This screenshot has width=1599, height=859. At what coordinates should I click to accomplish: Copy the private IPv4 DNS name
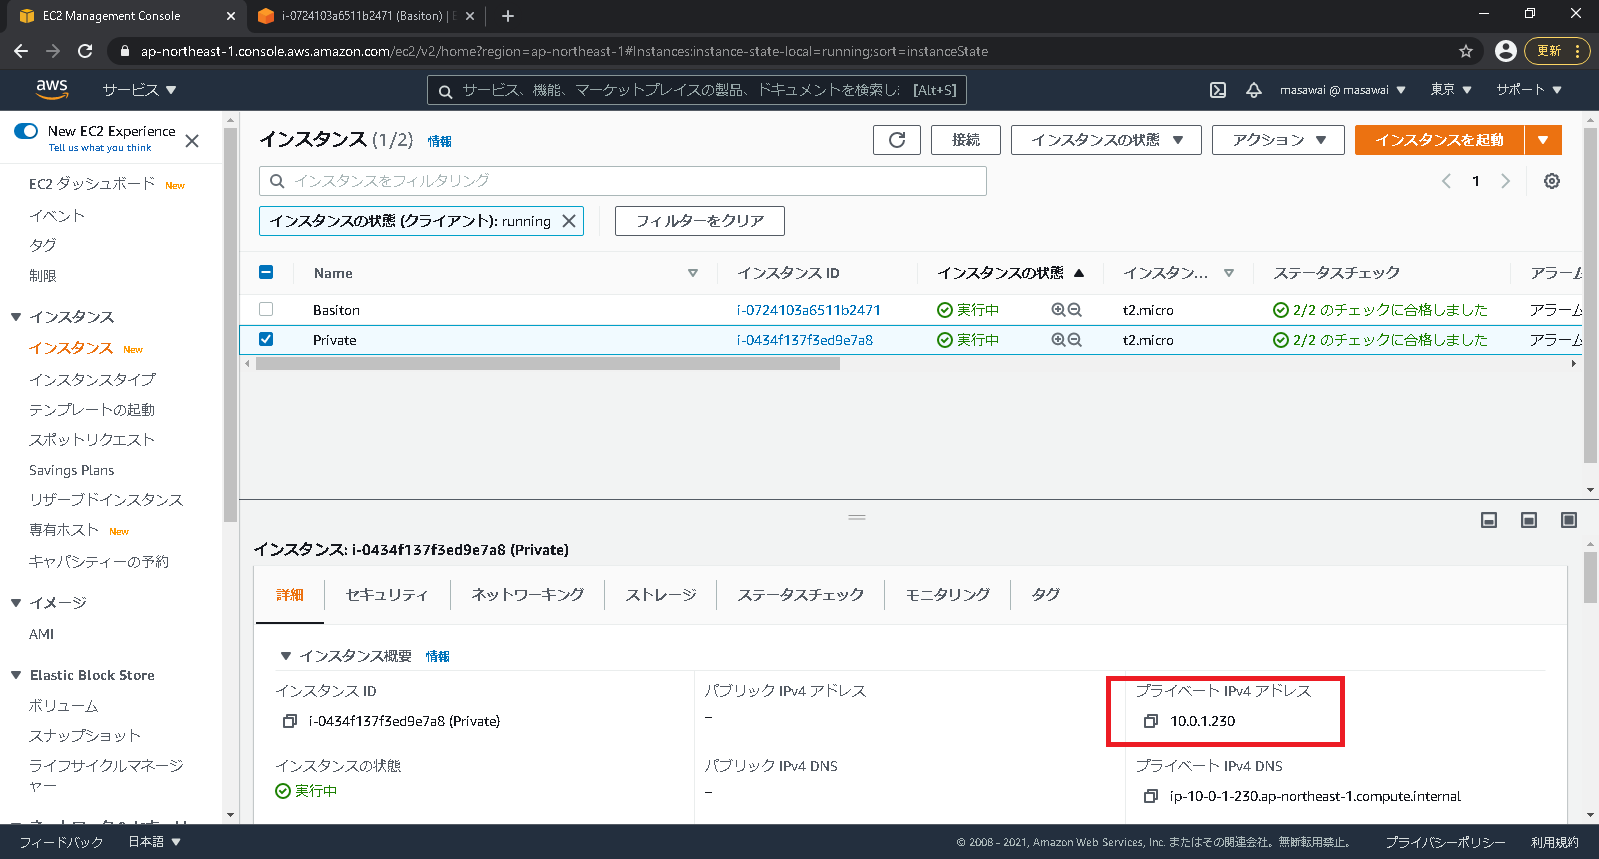tap(1150, 796)
